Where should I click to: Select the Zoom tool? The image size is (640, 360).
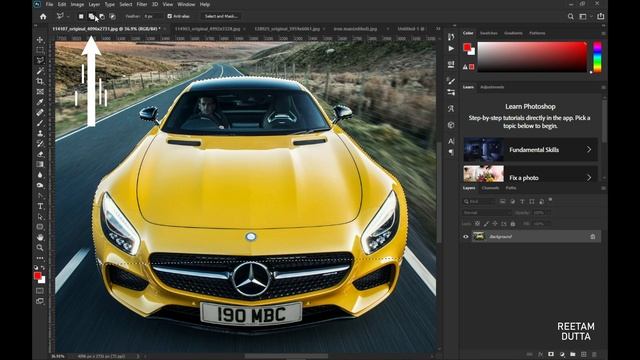(x=40, y=248)
